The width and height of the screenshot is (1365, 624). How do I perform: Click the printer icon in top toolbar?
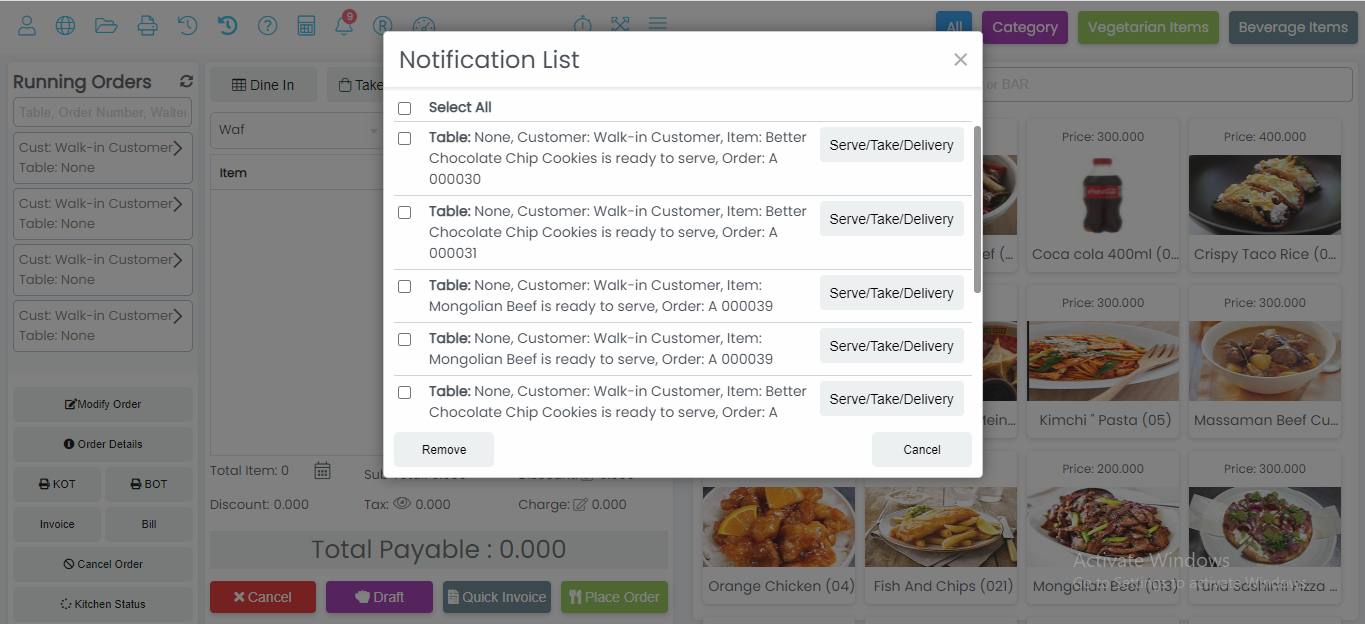(x=147, y=26)
